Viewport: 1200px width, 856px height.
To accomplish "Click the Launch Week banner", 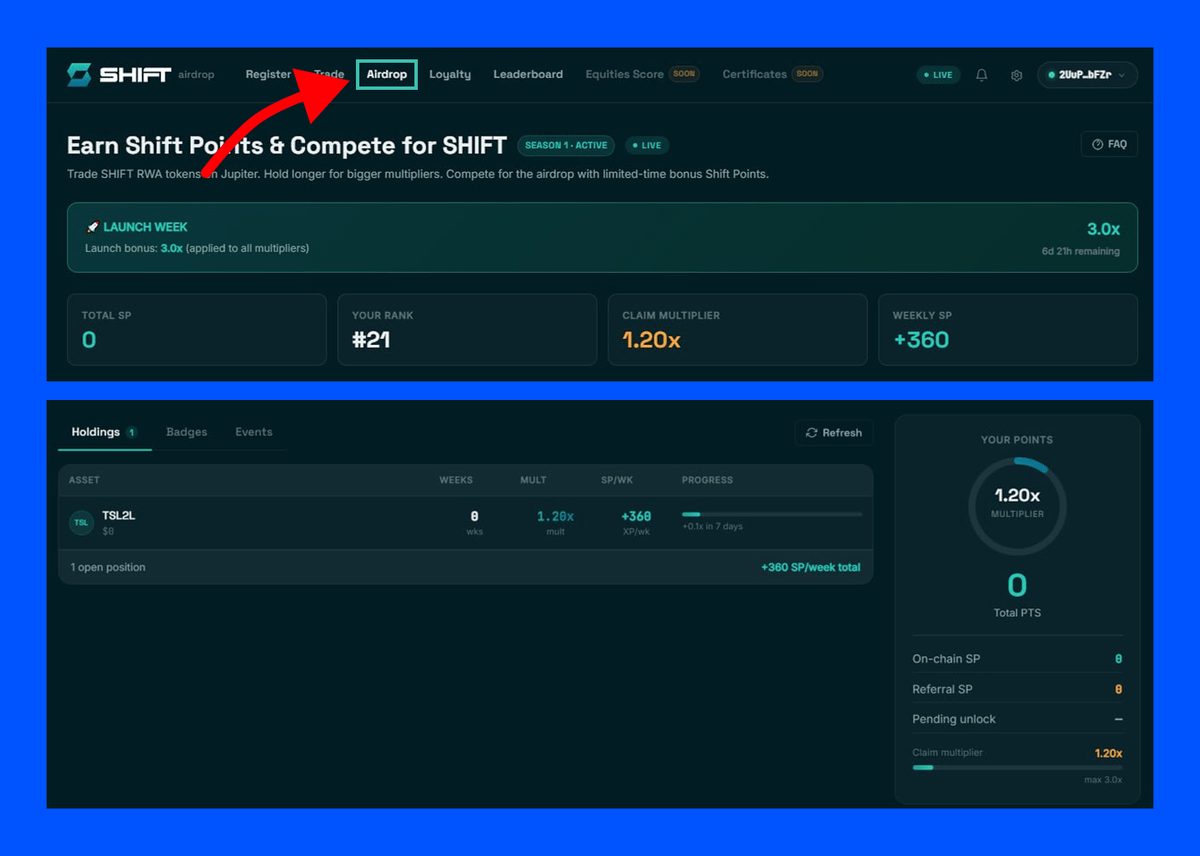I will pyautogui.click(x=602, y=238).
